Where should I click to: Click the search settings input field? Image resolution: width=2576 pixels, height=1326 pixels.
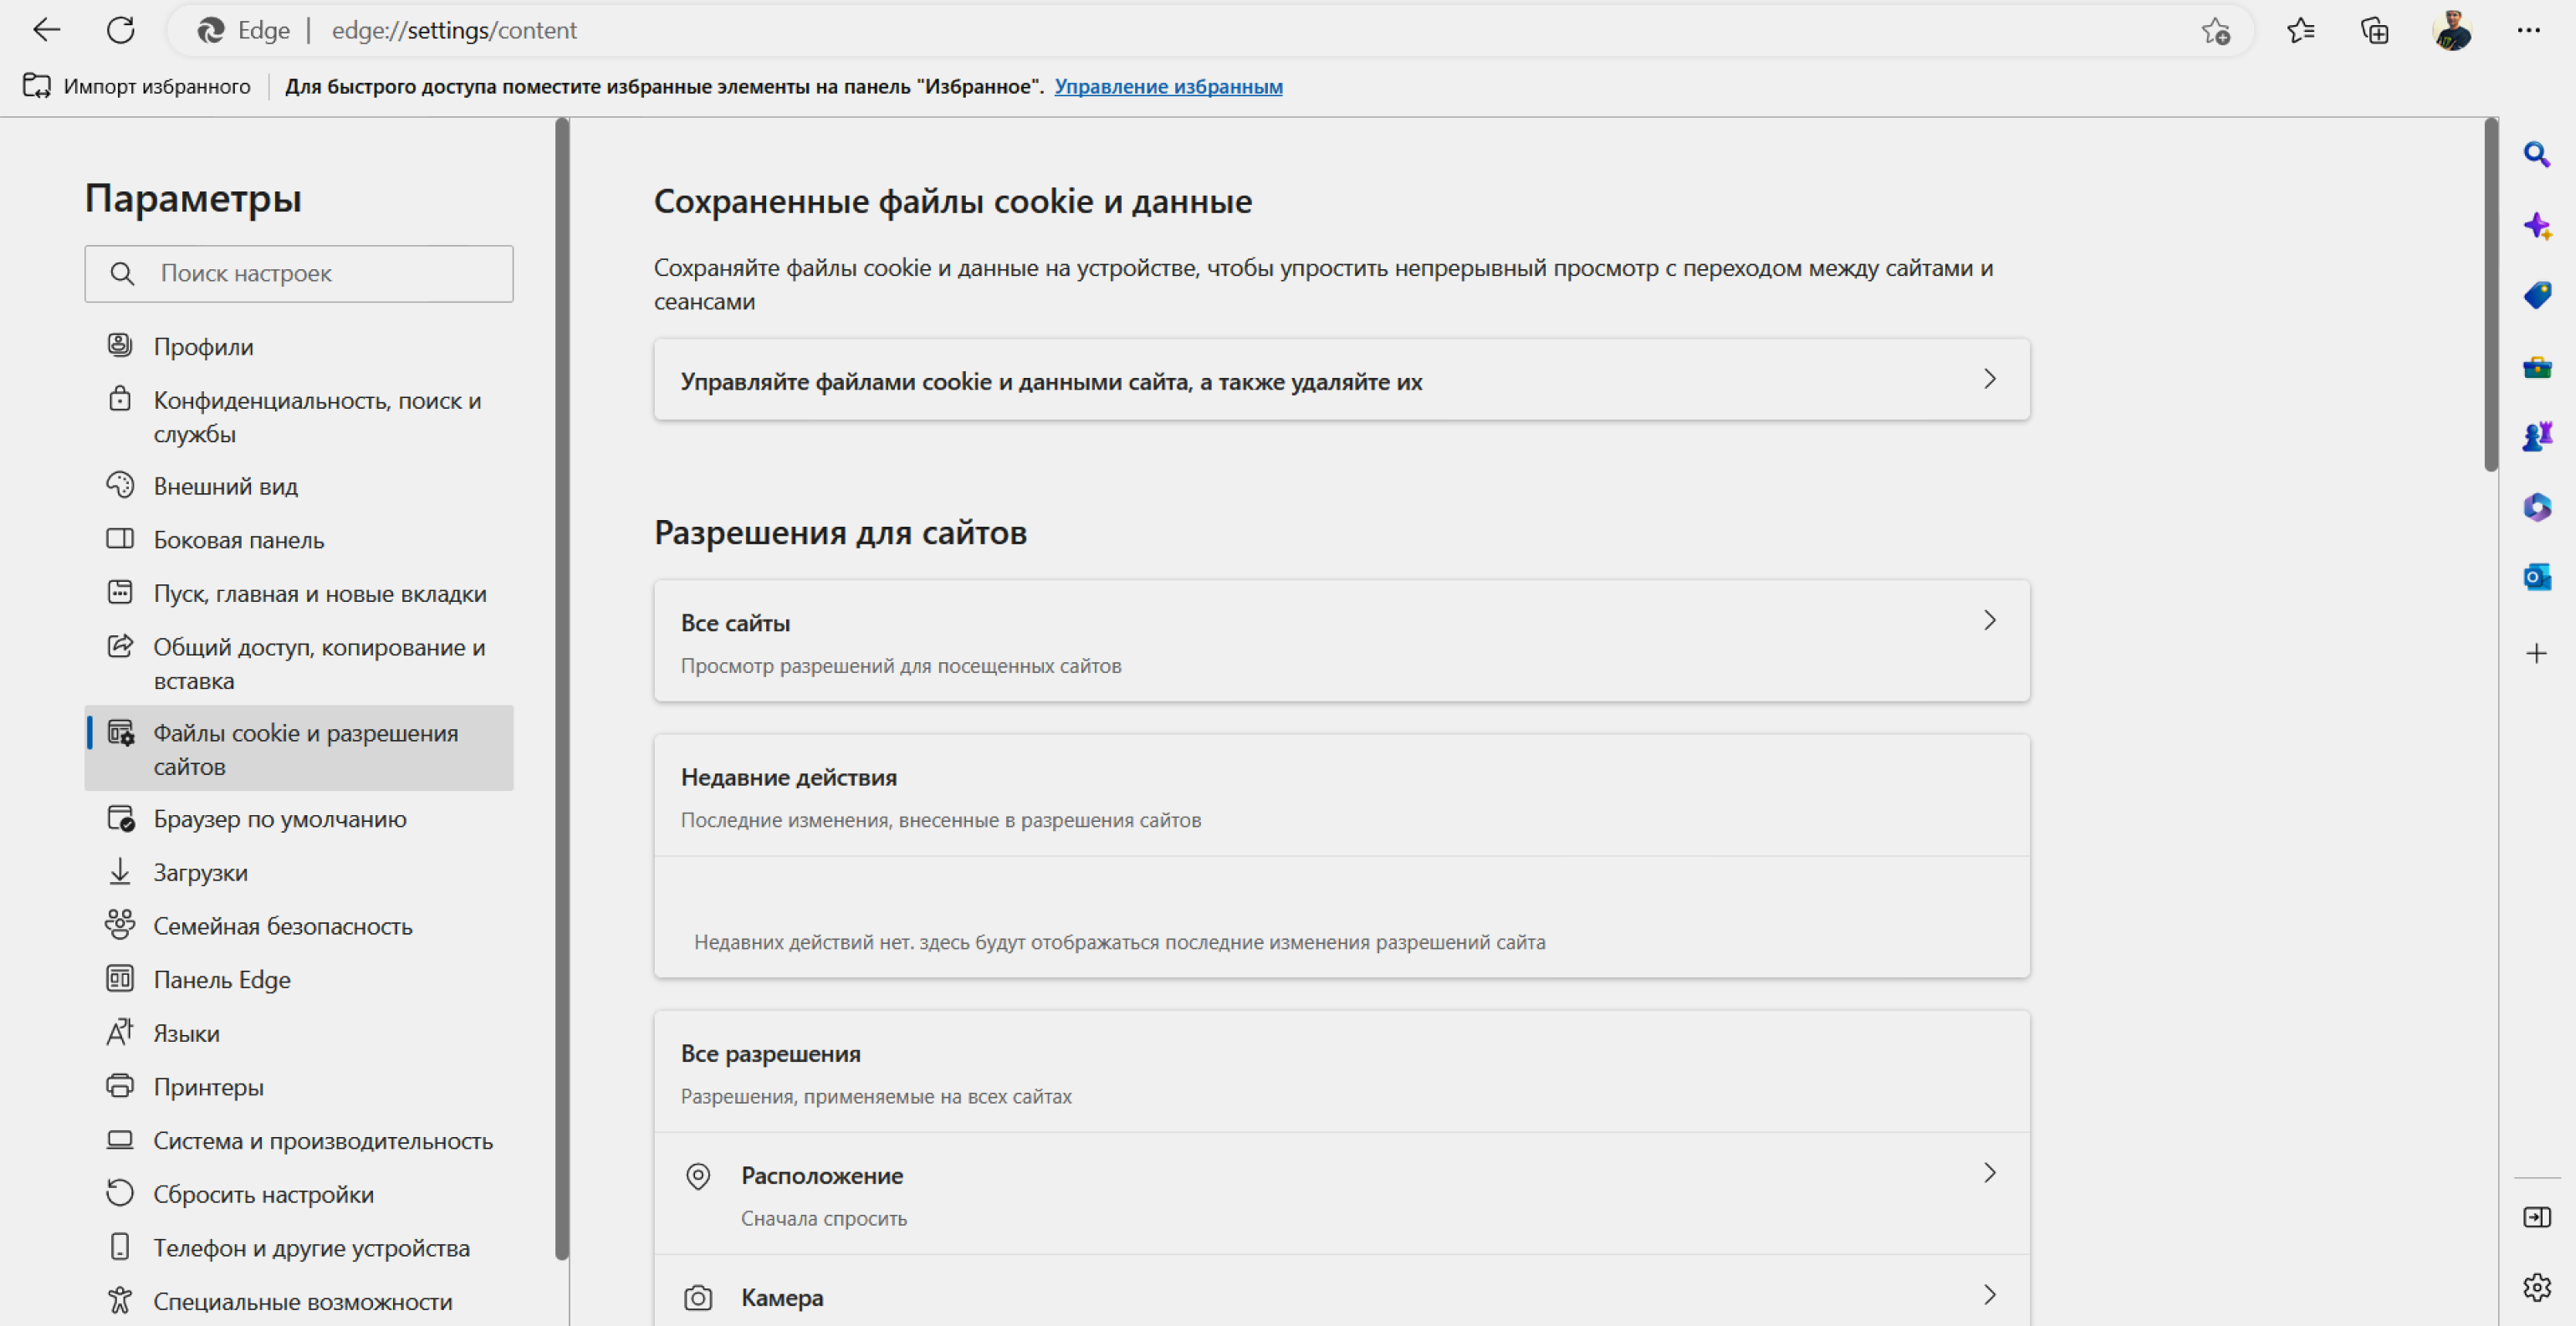tap(301, 271)
